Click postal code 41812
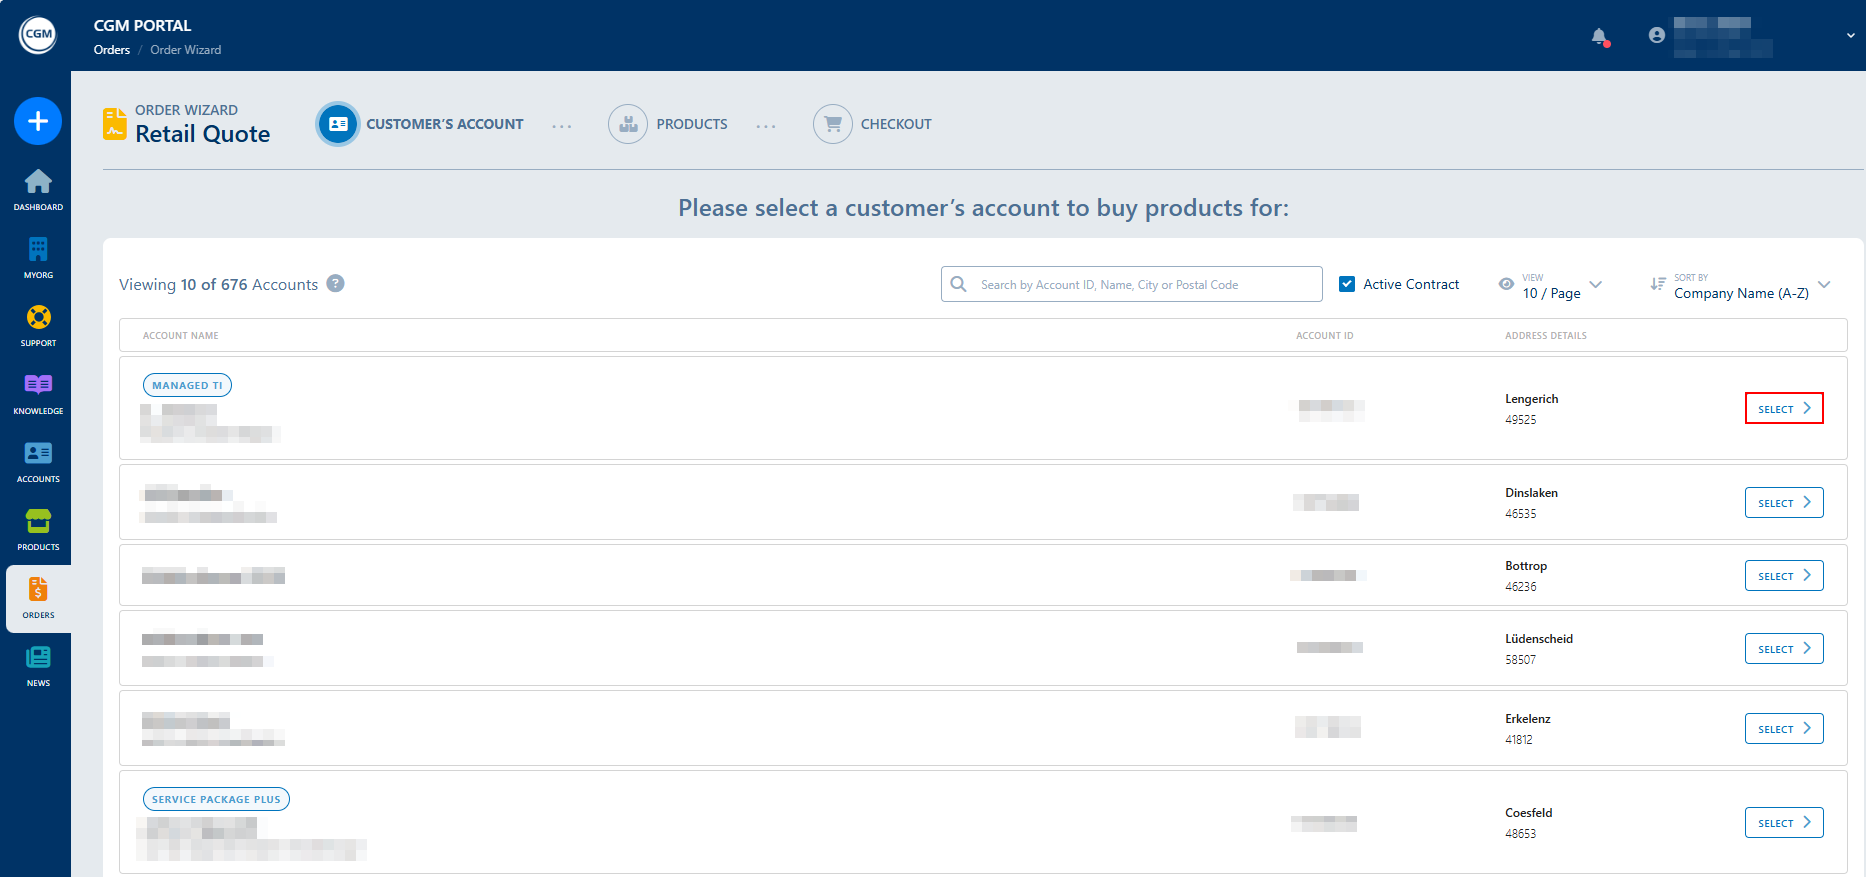Image resolution: width=1866 pixels, height=877 pixels. click(1519, 740)
